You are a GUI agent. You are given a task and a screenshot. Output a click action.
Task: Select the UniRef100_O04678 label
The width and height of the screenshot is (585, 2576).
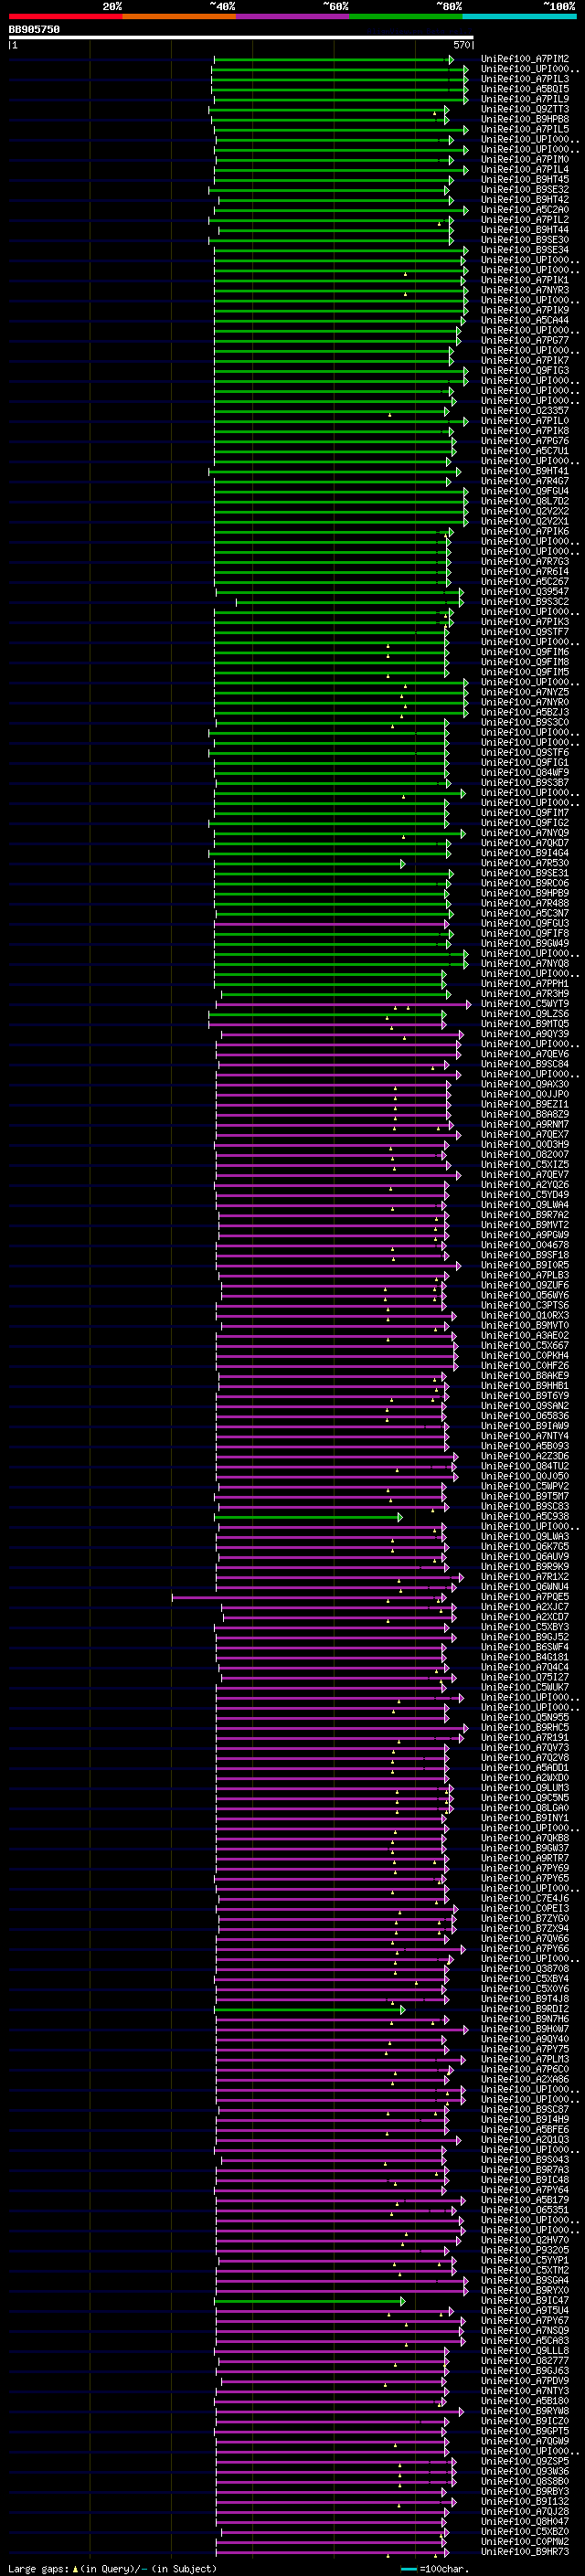(x=525, y=1245)
